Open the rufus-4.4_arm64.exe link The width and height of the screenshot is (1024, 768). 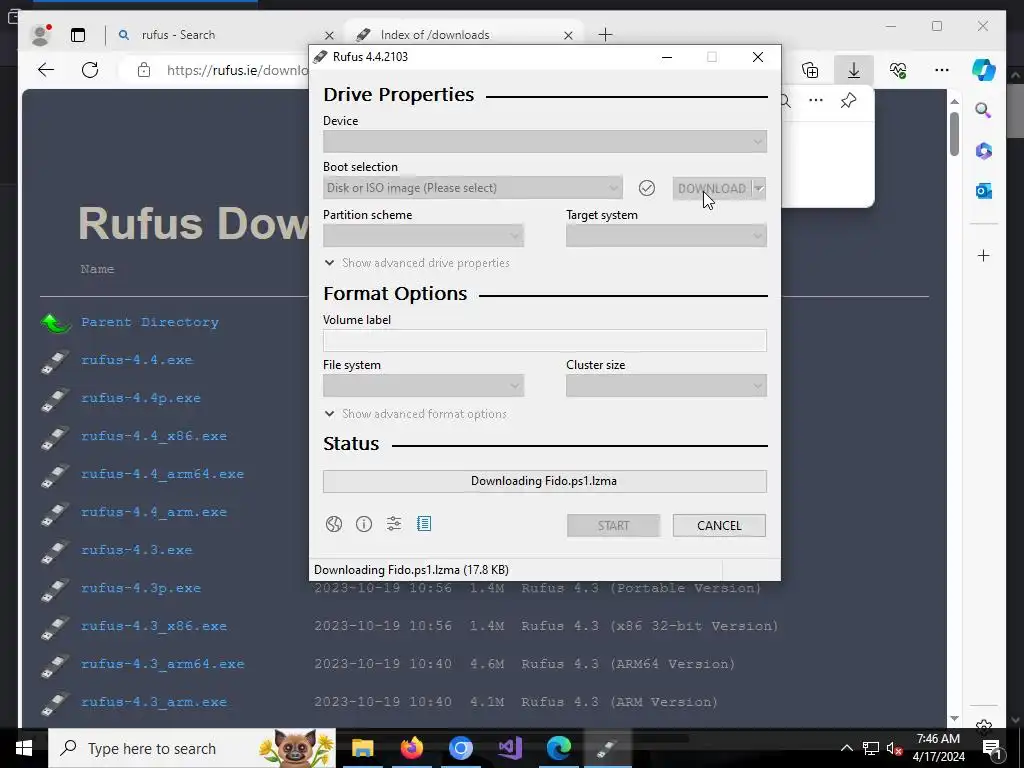pyautogui.click(x=162, y=473)
